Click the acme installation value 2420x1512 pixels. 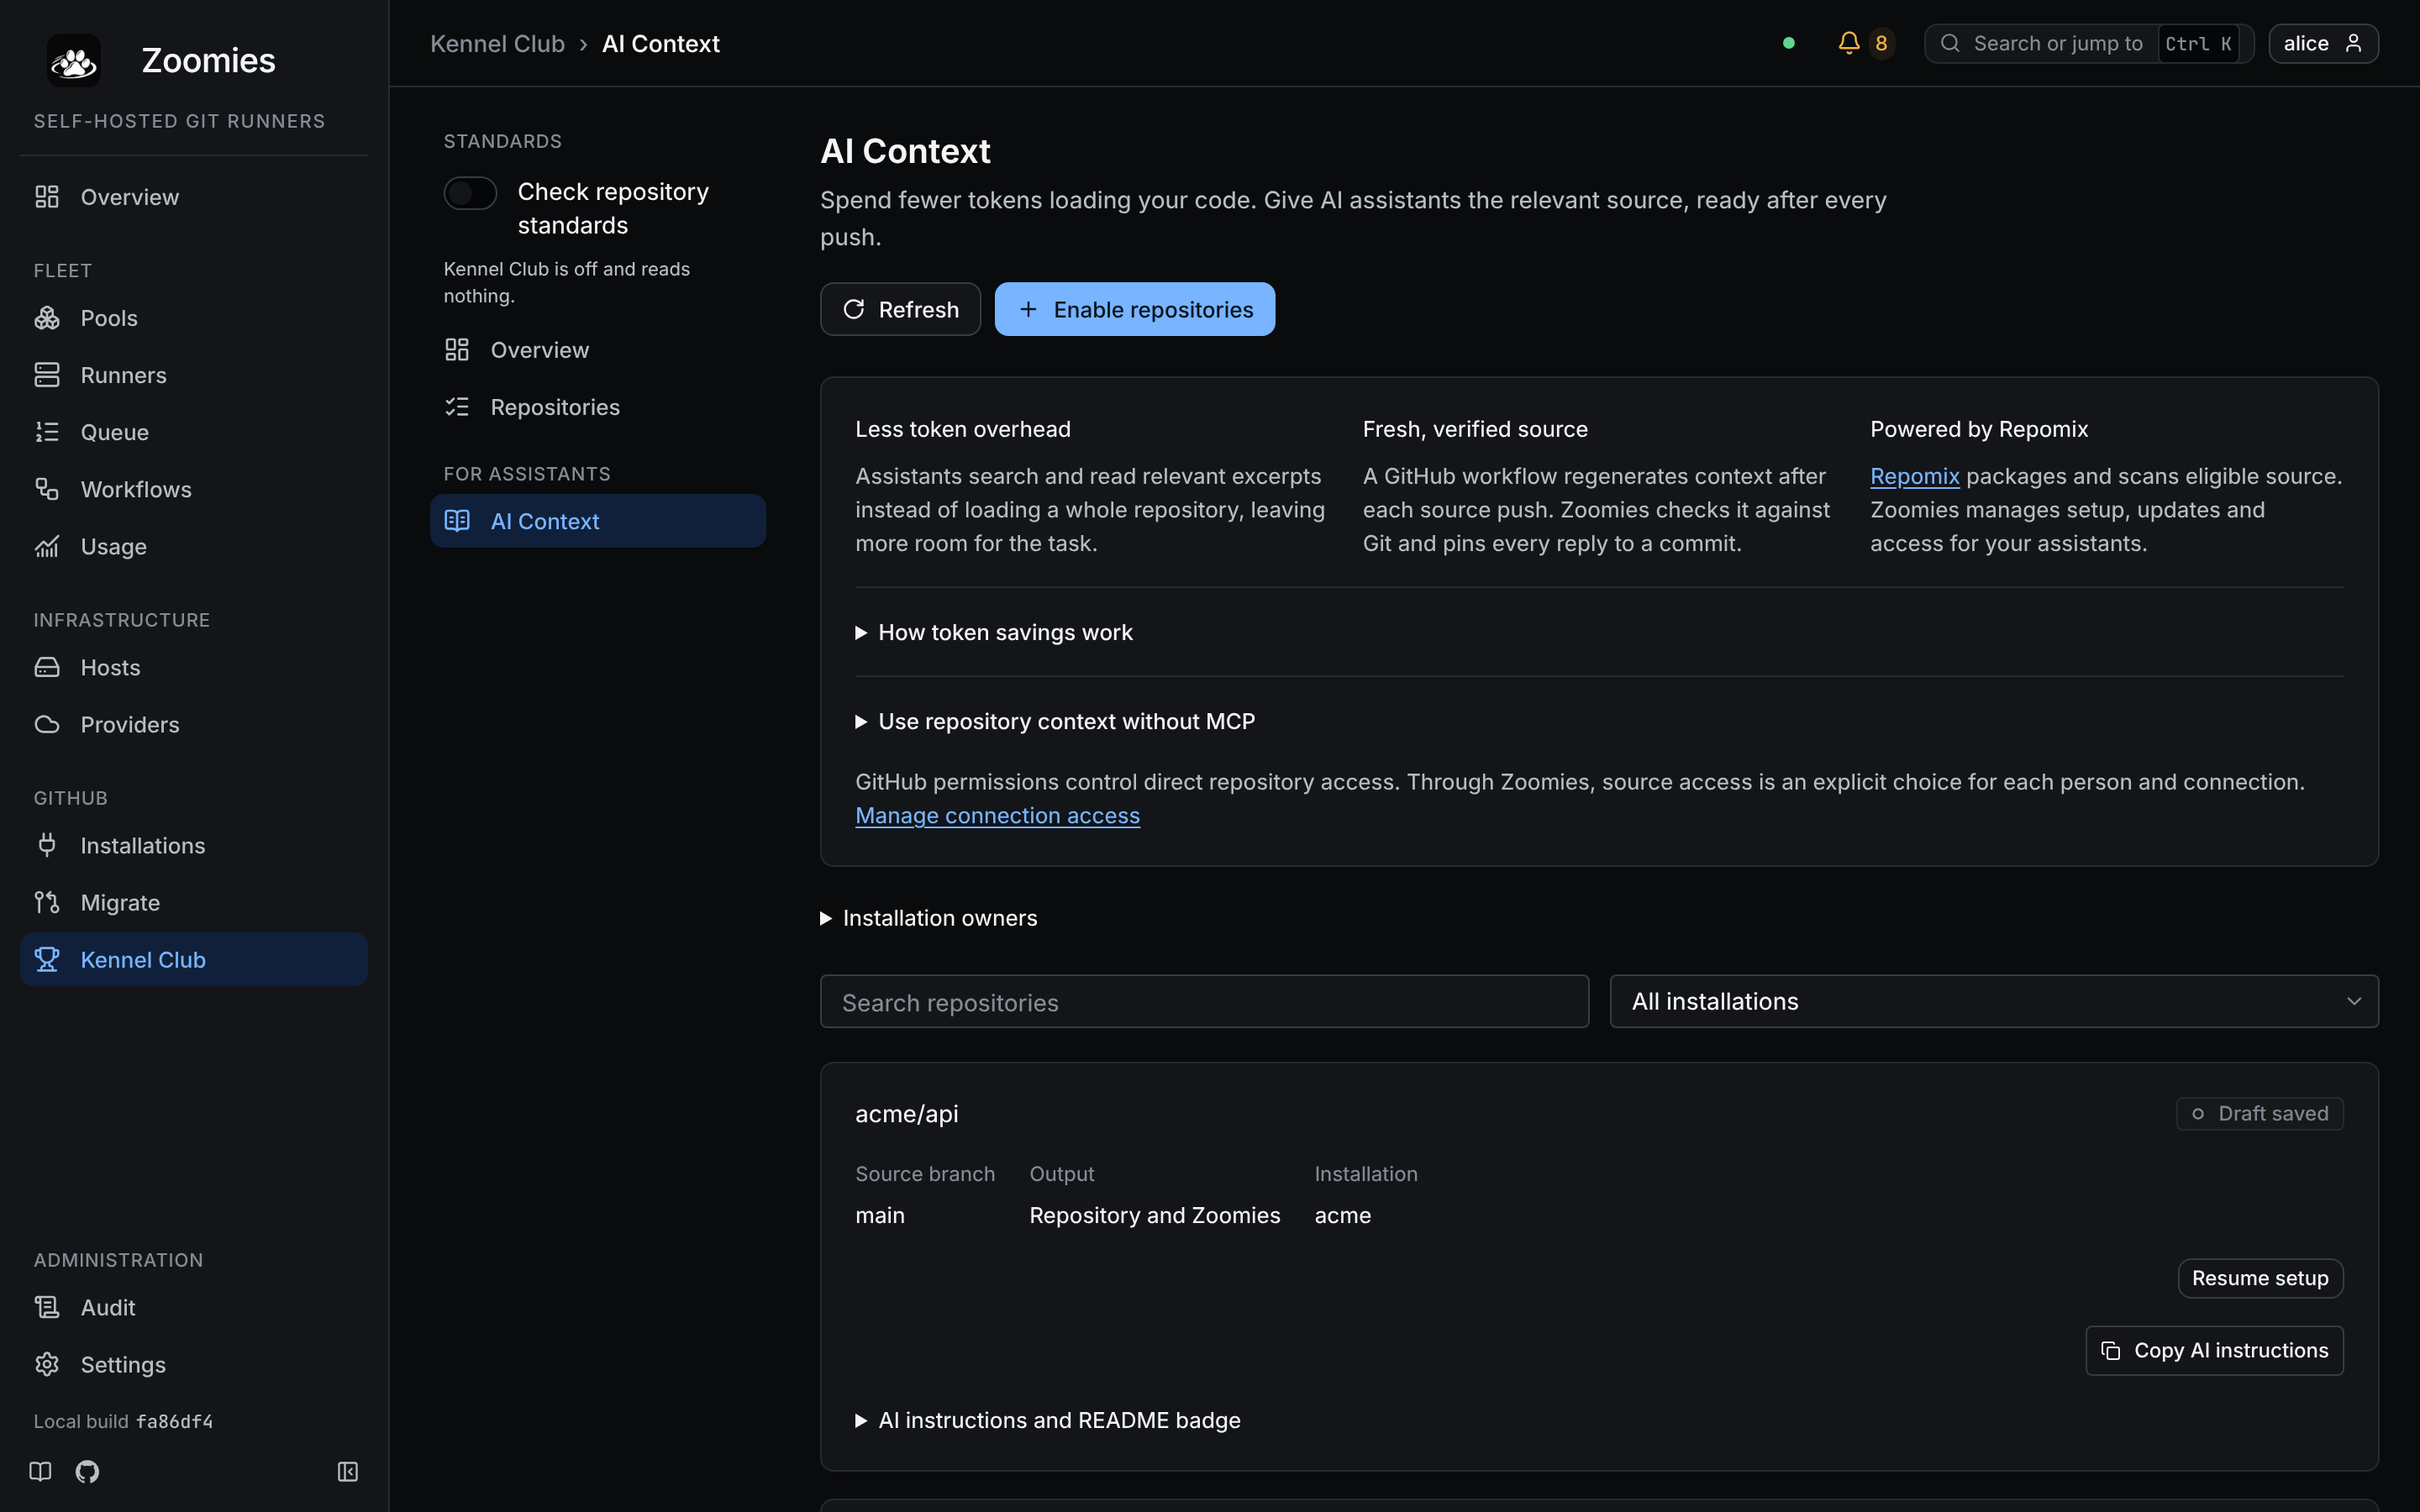1342,1215
